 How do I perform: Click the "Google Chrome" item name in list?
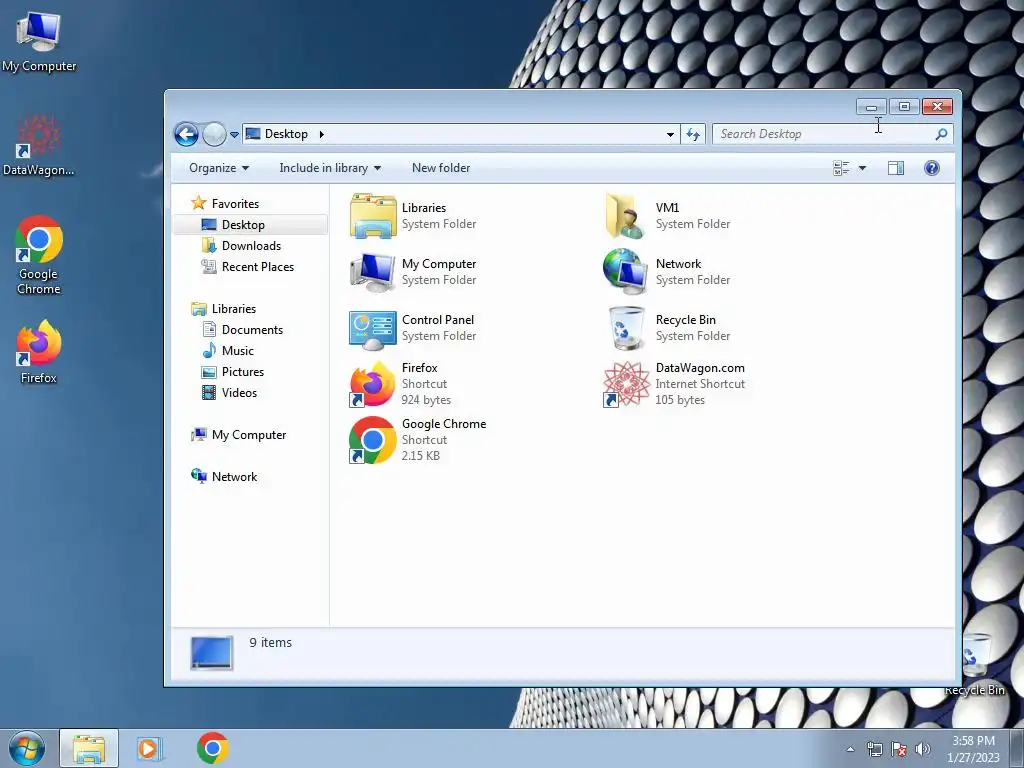(x=444, y=424)
